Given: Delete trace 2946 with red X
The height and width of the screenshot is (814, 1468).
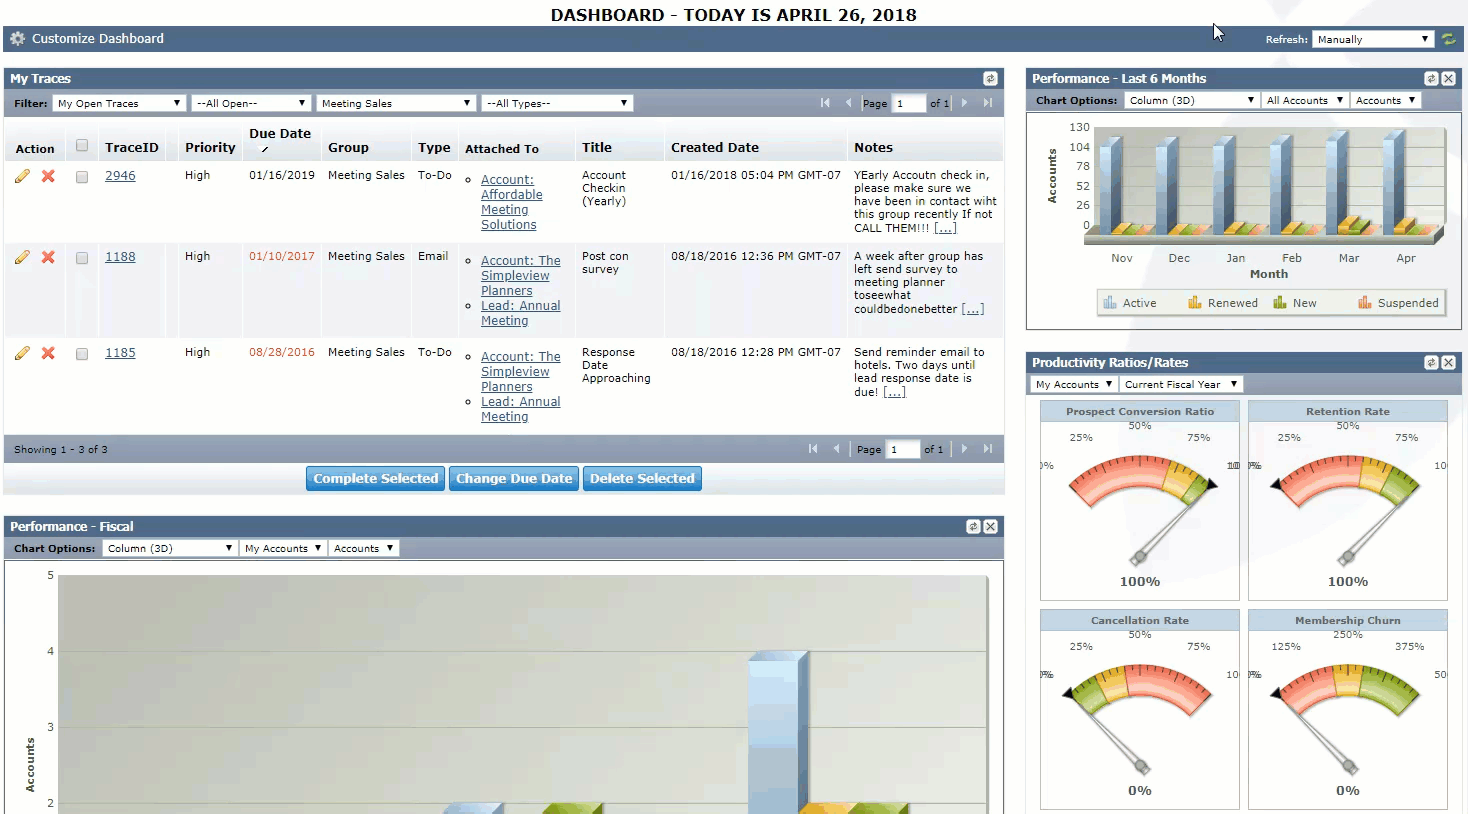Looking at the screenshot, I should pos(48,176).
